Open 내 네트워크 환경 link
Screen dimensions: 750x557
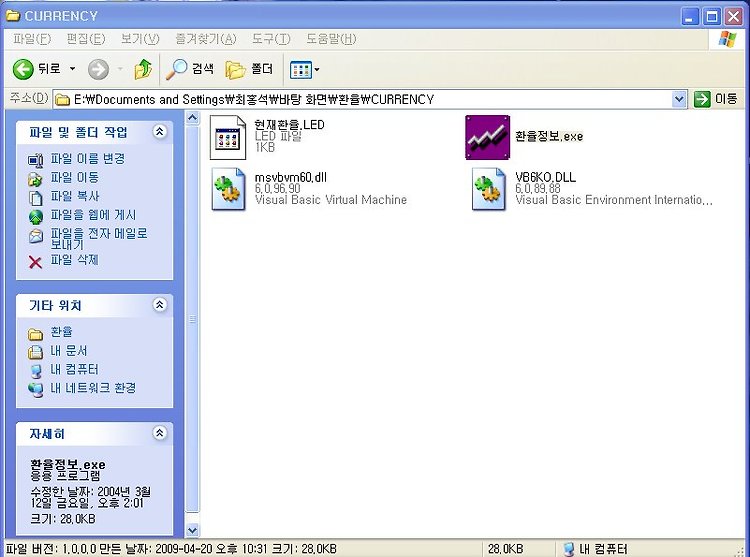pos(93,388)
